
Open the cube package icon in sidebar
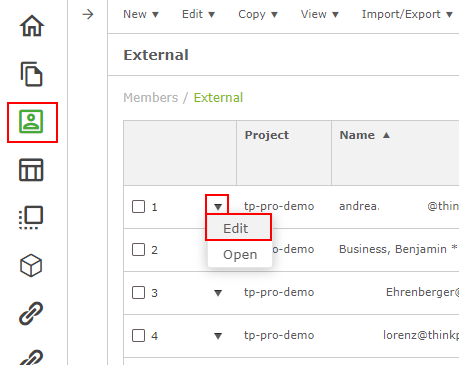(x=31, y=266)
